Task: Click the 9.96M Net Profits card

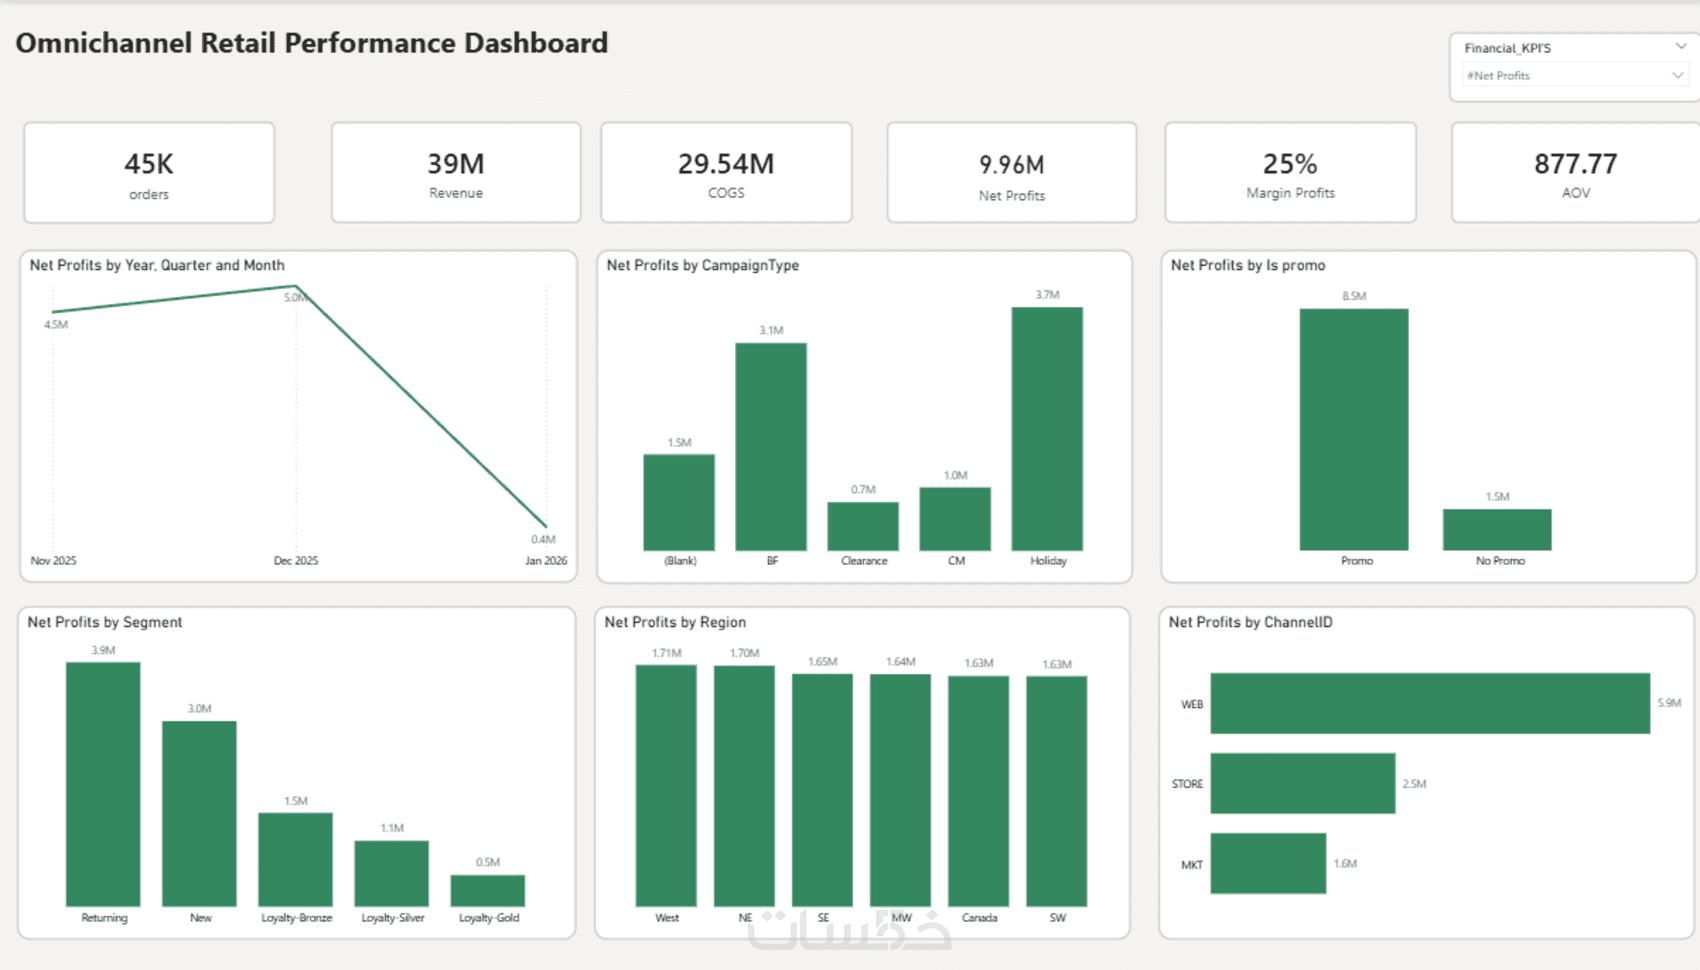Action: pos(1012,173)
